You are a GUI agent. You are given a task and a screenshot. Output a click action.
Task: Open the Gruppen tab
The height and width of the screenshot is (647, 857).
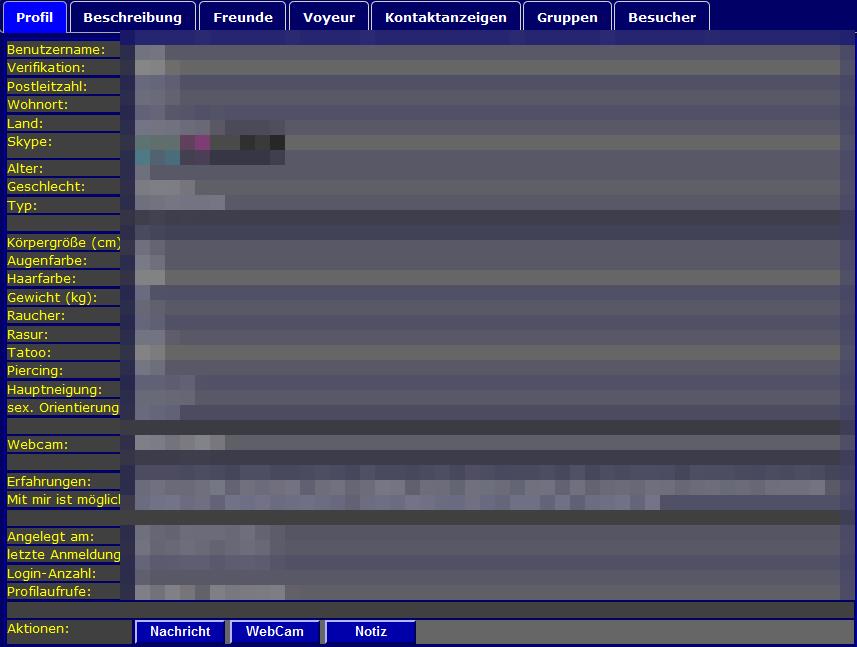pos(567,17)
